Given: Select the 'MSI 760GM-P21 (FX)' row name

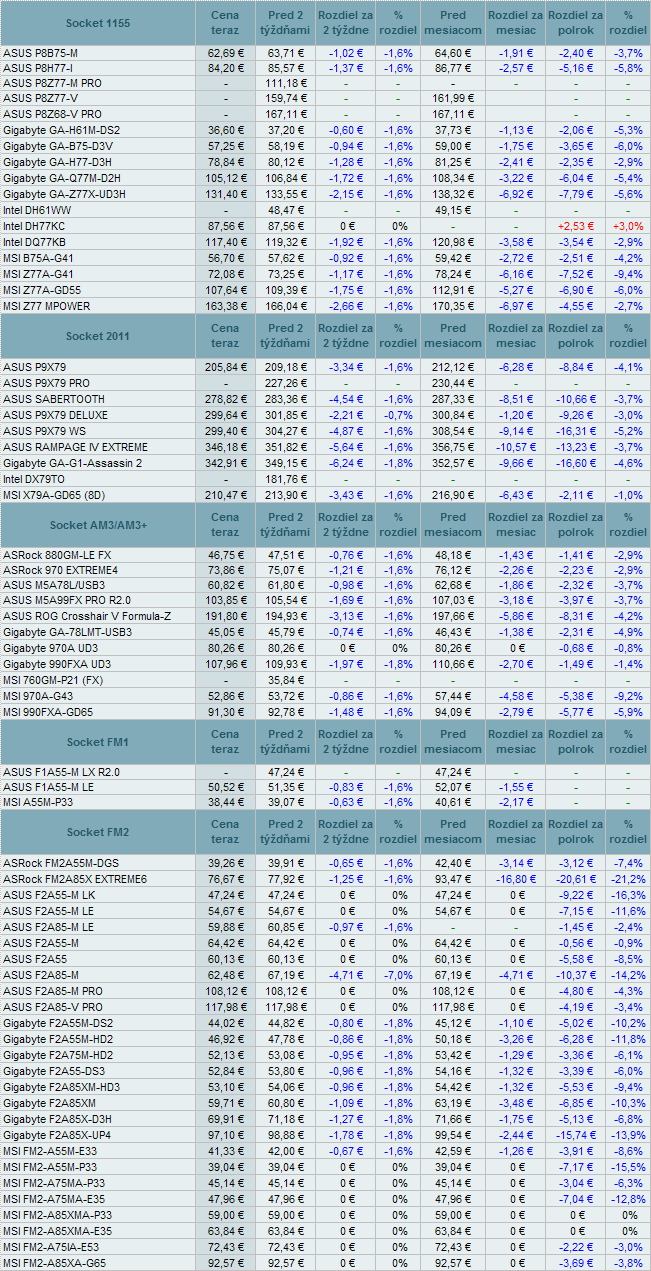Looking at the screenshot, I should [x=55, y=680].
